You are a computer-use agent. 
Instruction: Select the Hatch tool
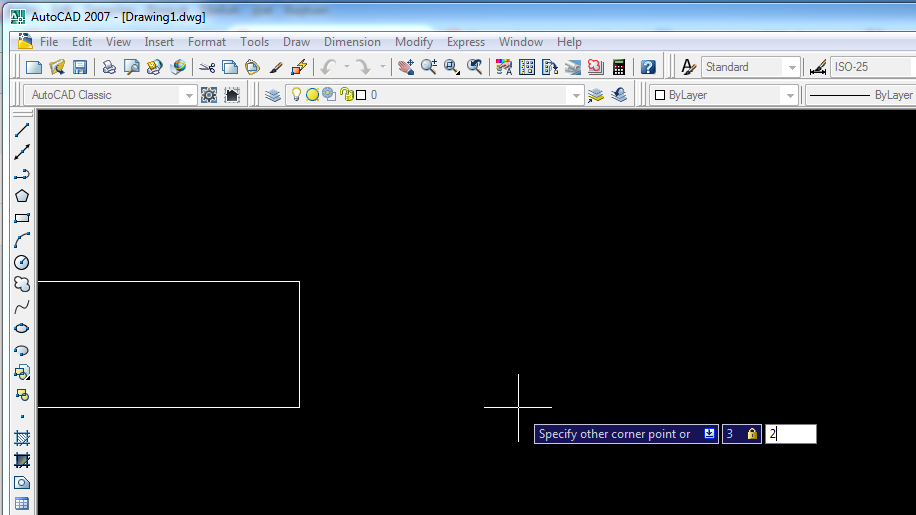click(22, 439)
